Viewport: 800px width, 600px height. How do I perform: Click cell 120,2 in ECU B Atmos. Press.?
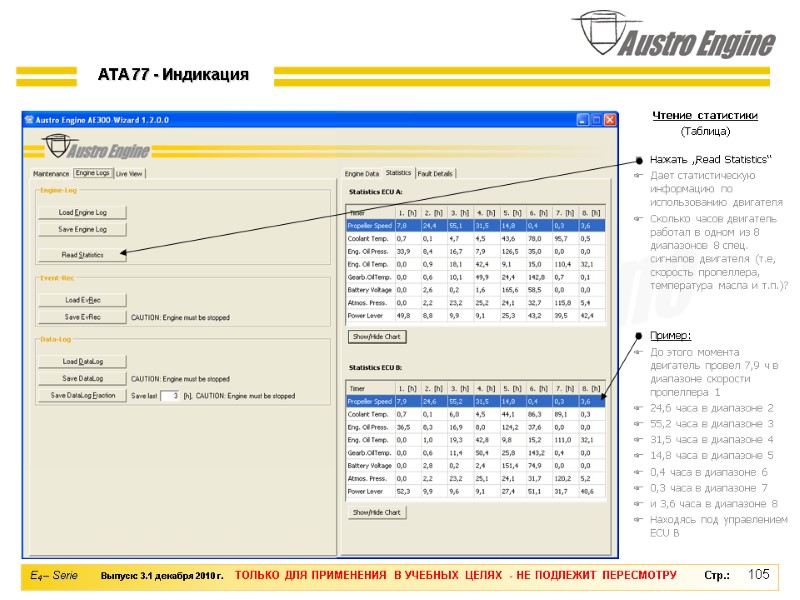click(x=566, y=479)
